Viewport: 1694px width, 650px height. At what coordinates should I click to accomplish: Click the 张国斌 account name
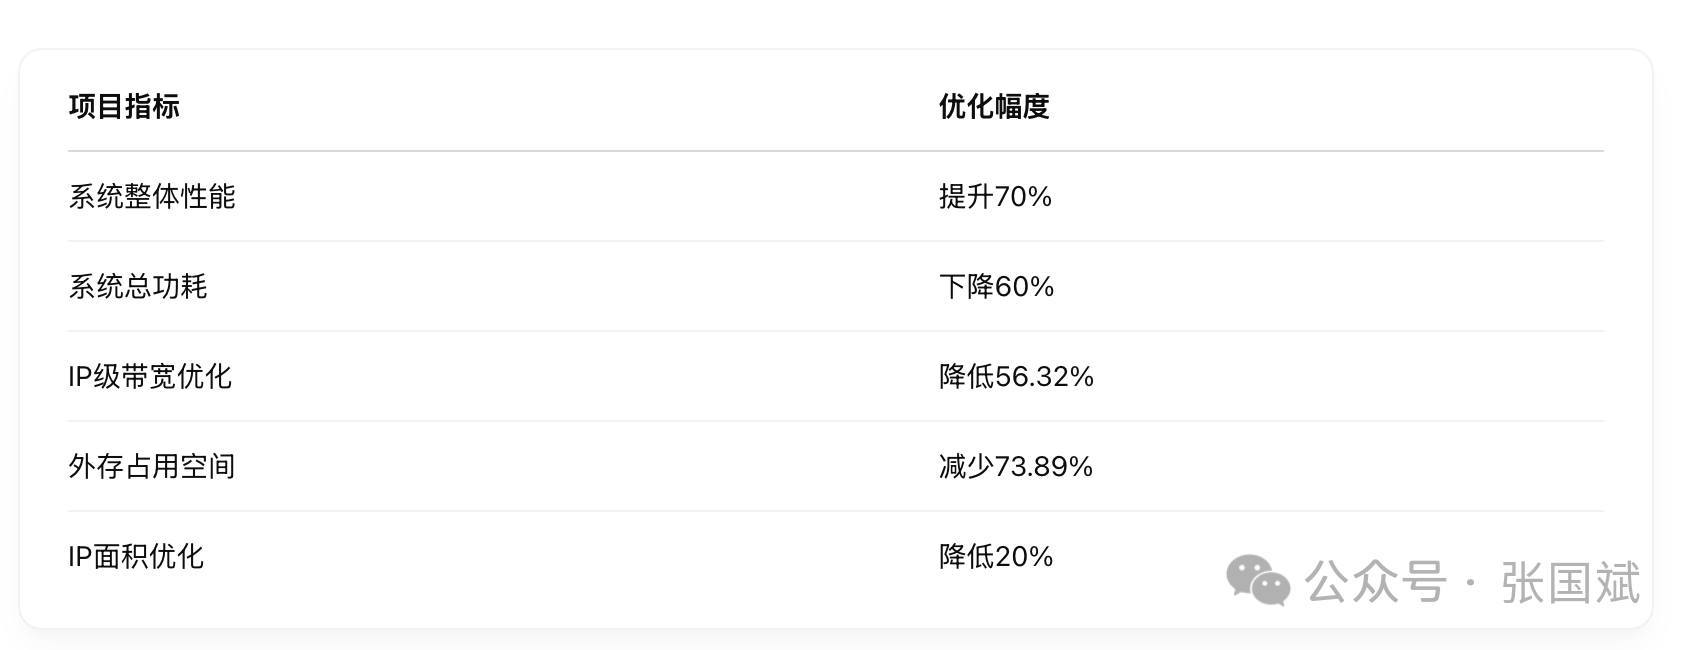tap(1570, 582)
